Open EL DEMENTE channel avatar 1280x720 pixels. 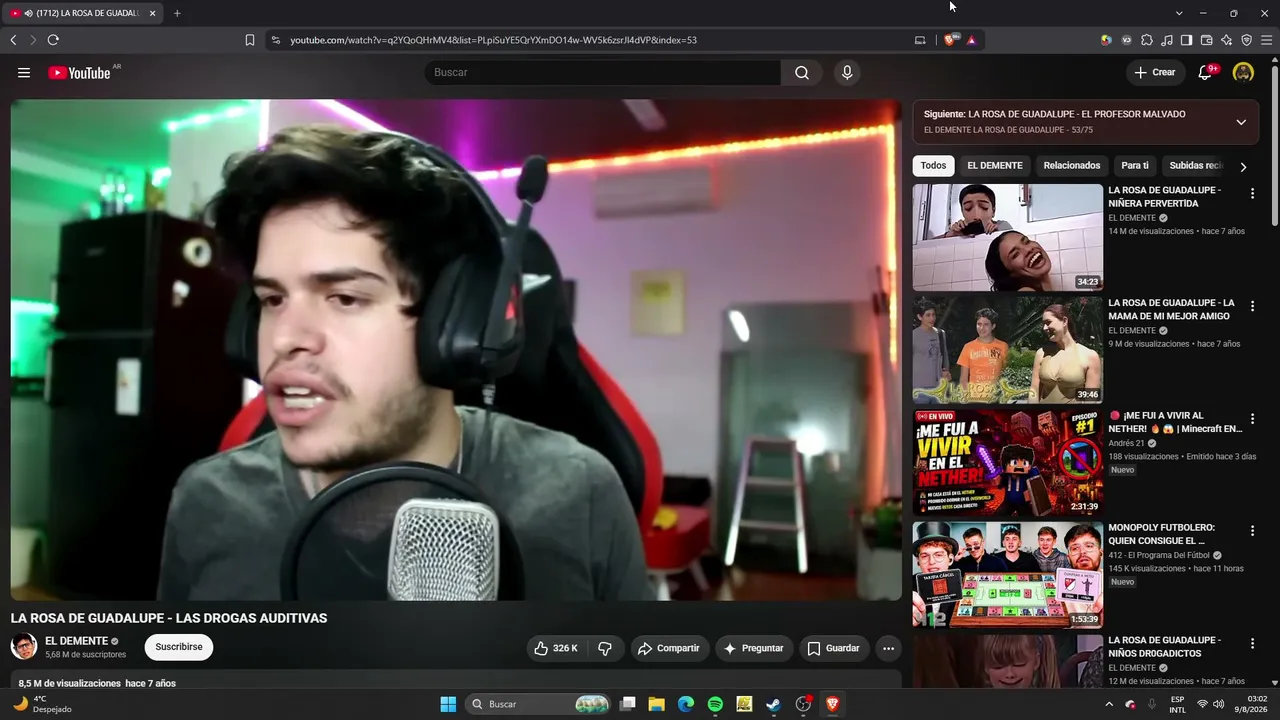click(24, 646)
